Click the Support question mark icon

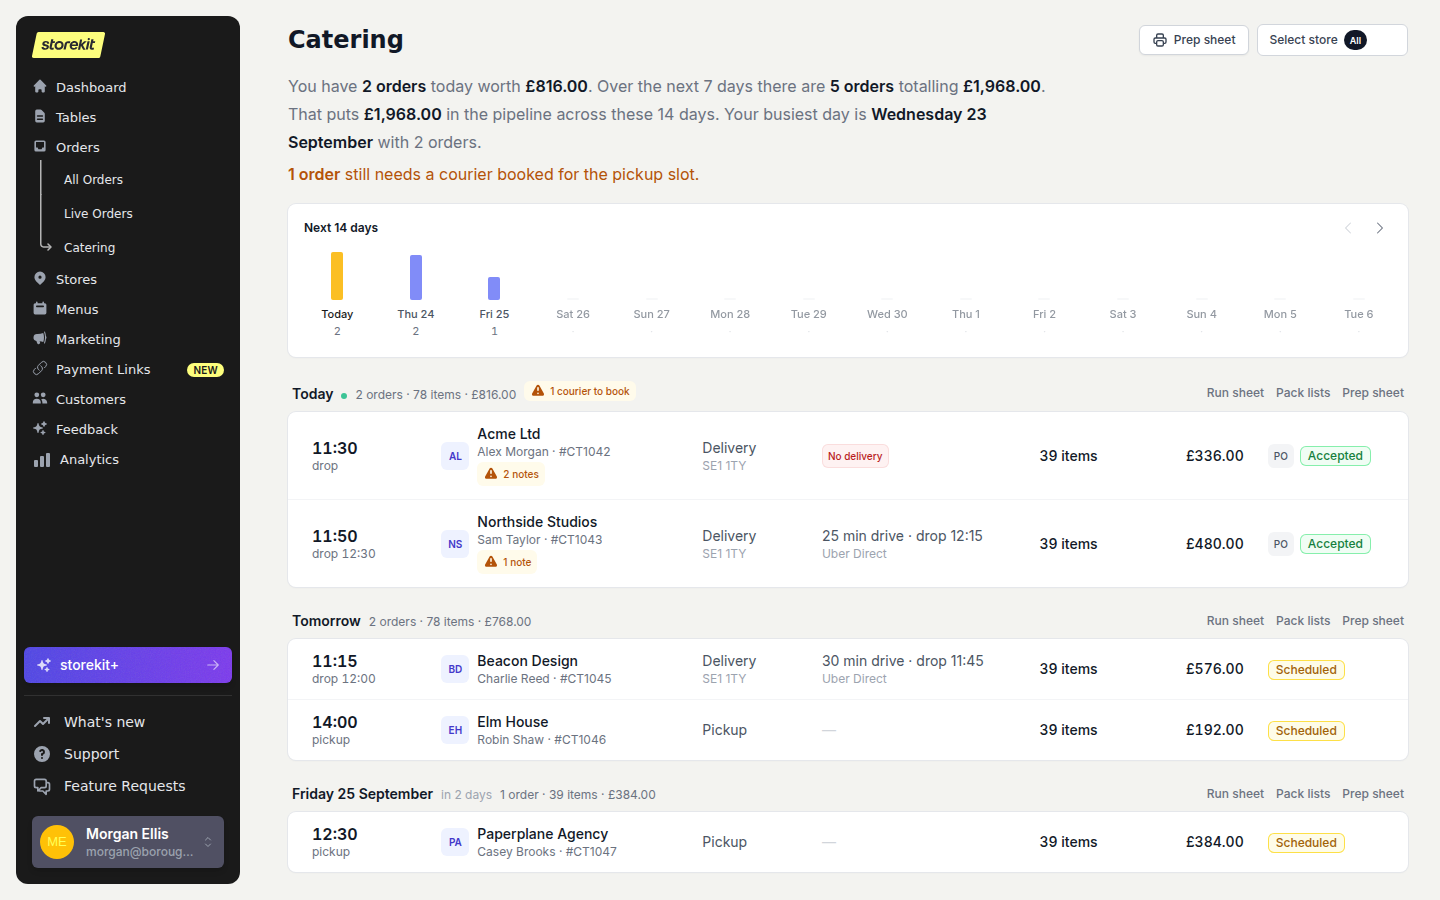(42, 754)
